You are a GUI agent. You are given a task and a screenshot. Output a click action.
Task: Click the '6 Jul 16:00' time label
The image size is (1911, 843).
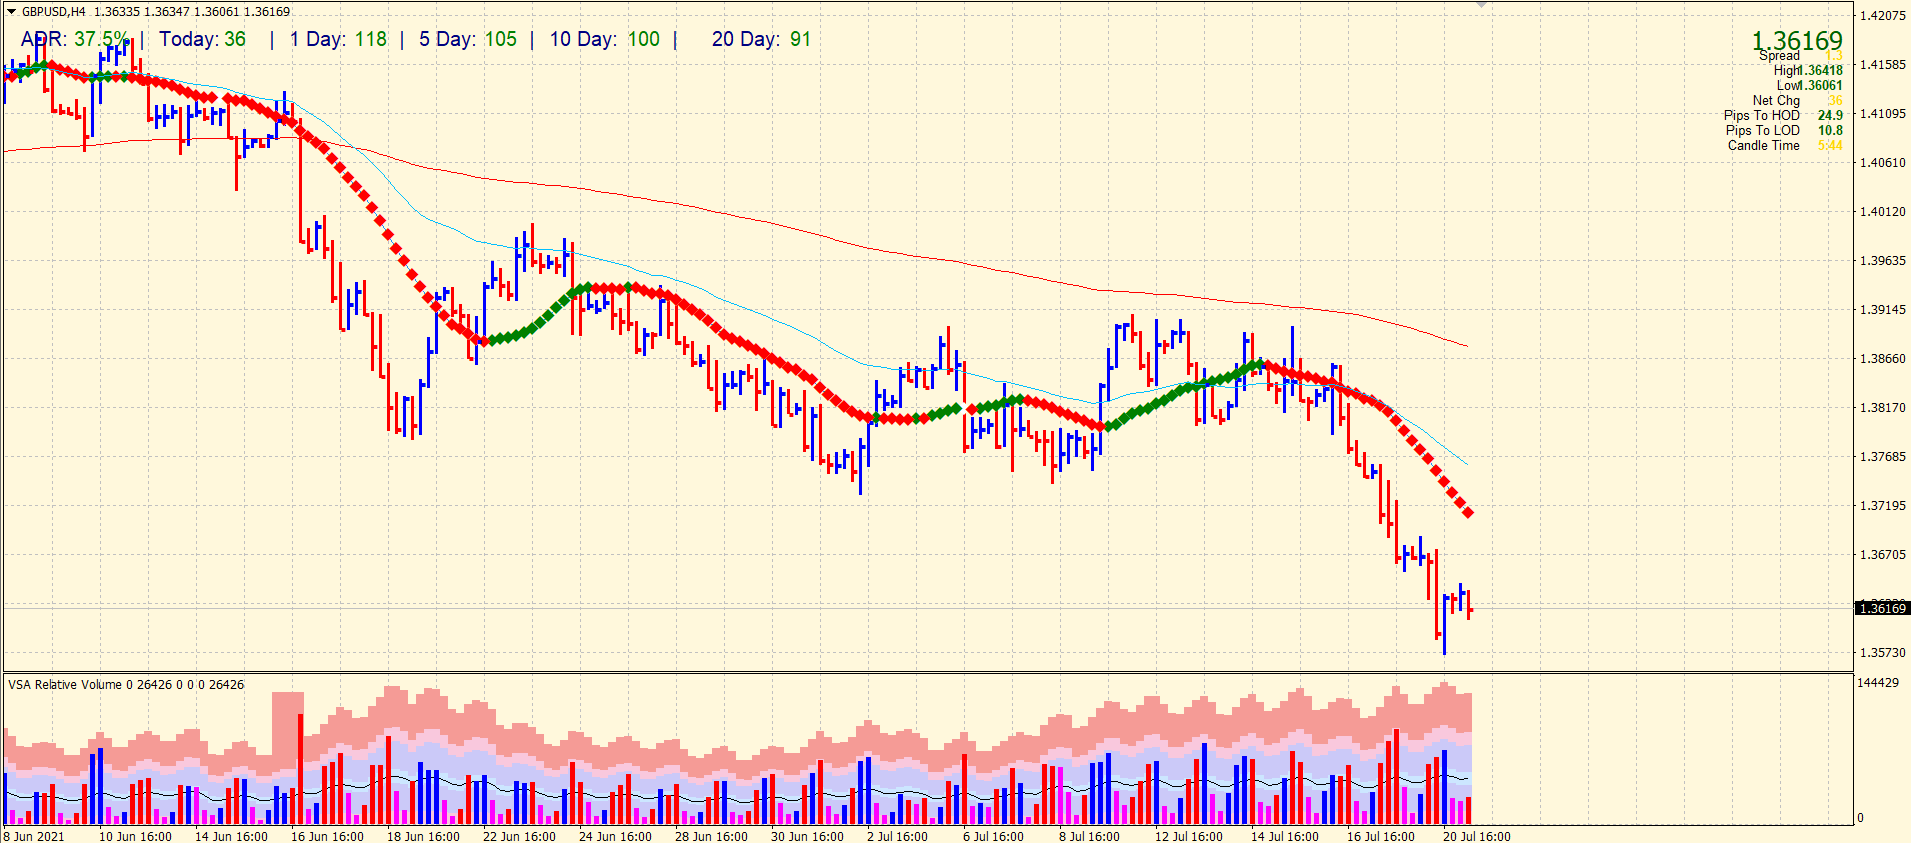993,837
